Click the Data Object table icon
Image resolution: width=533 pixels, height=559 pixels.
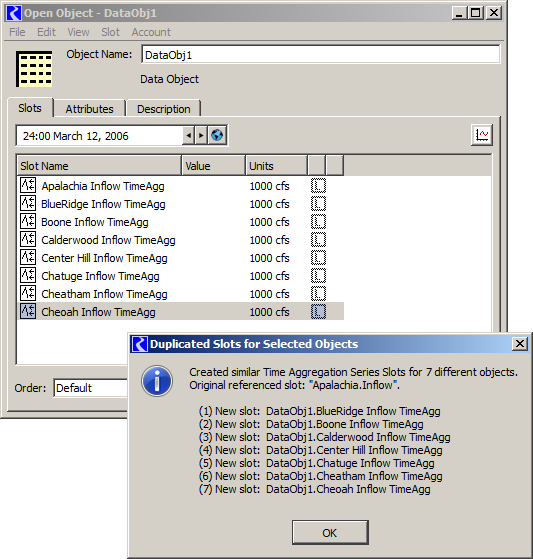34,69
